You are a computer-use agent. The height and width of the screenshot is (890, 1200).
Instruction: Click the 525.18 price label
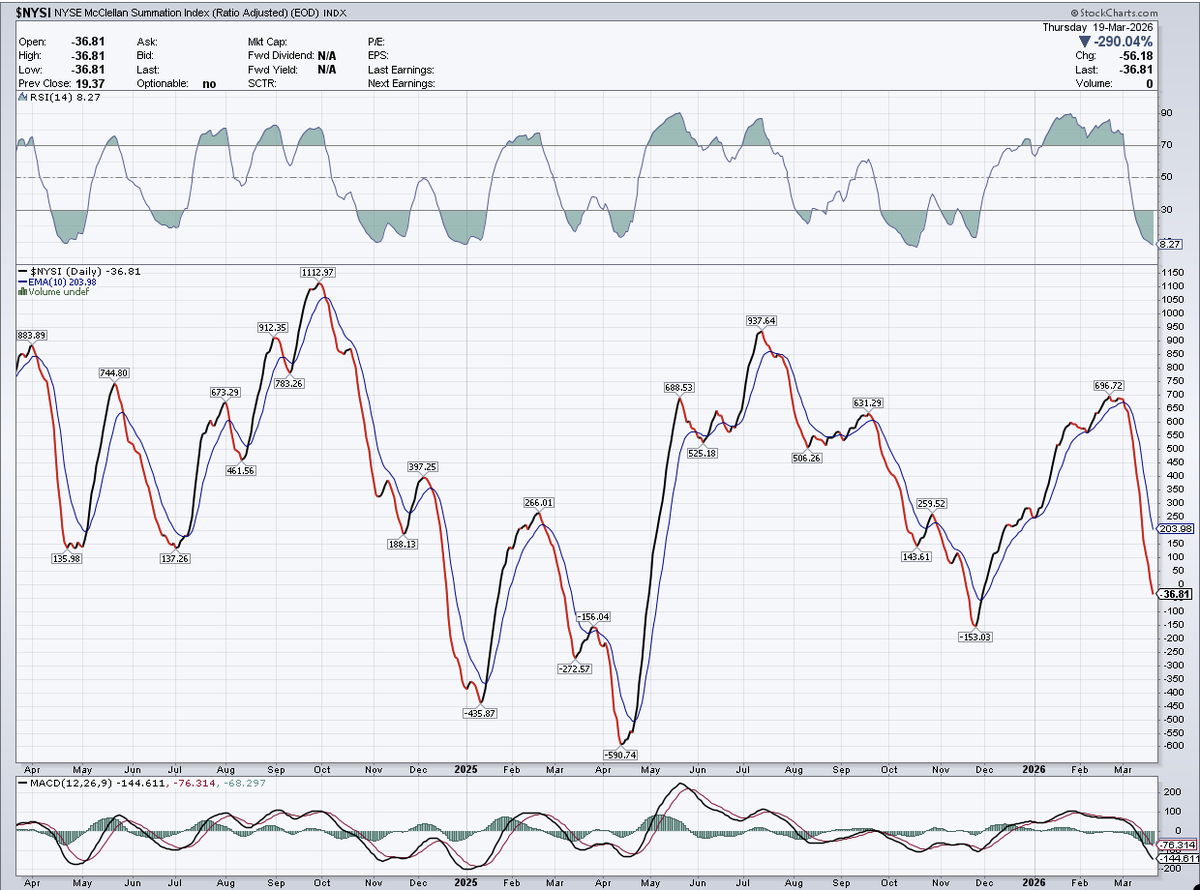(702, 452)
